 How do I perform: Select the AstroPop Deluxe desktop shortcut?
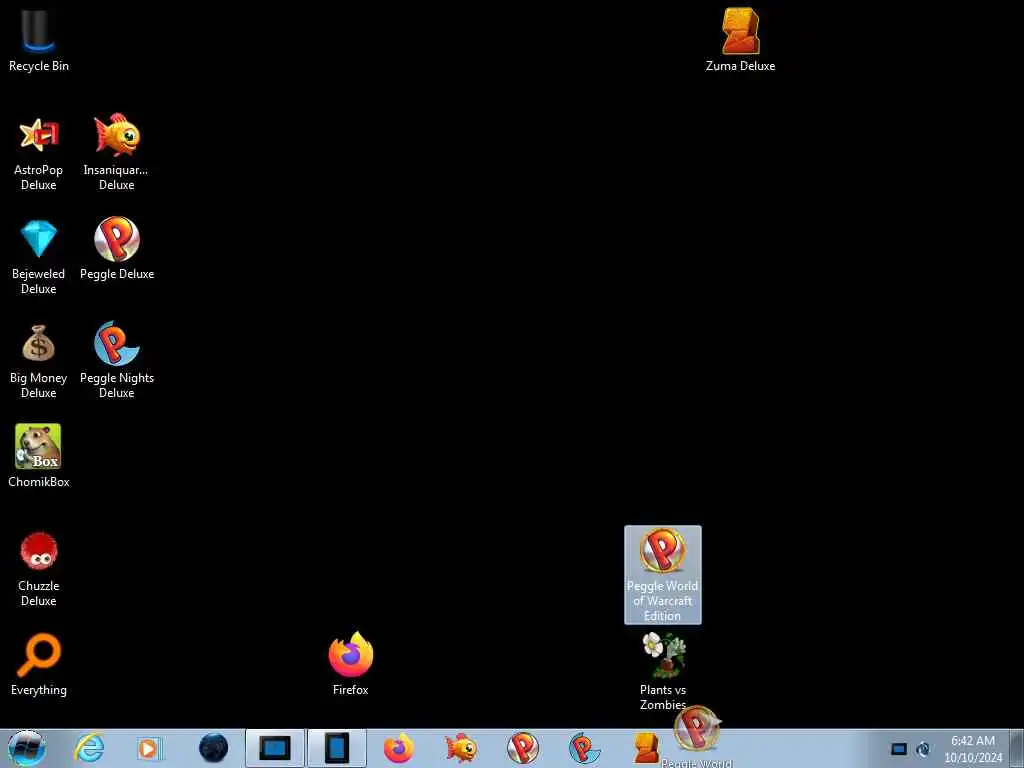point(39,153)
